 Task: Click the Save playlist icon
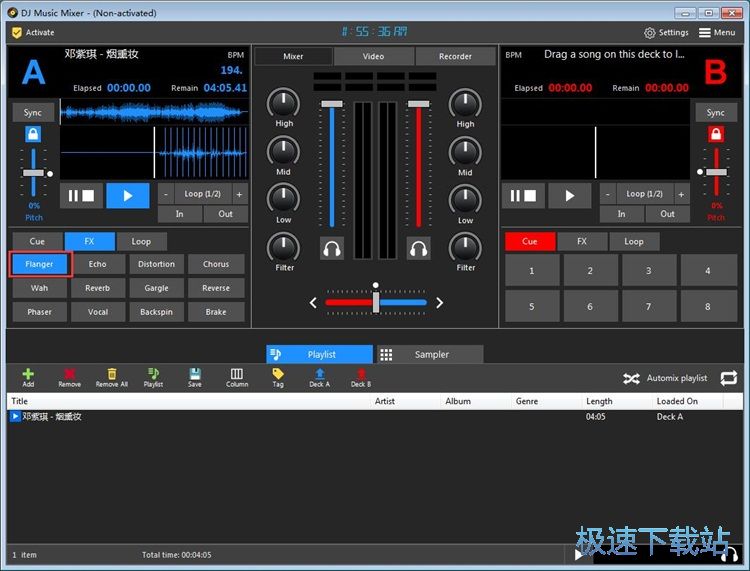(x=194, y=376)
